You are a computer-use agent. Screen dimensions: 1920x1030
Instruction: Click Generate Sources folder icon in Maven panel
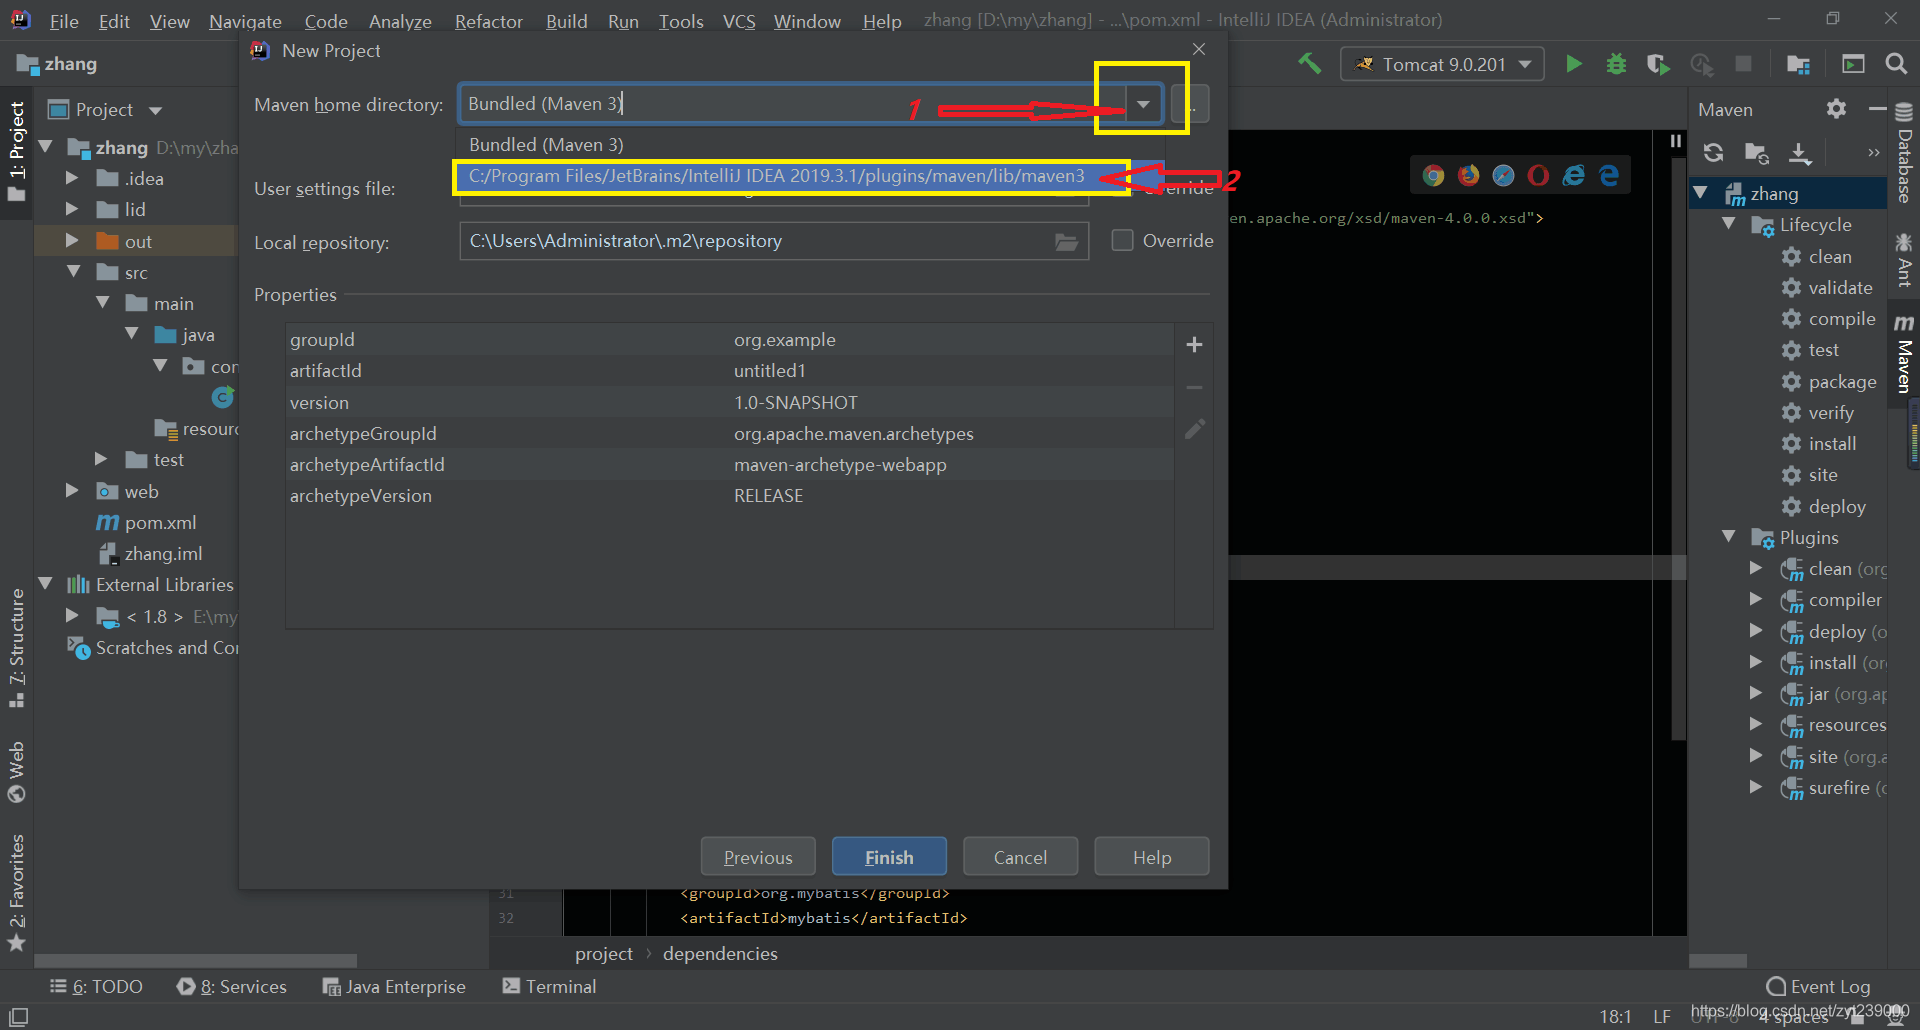pyautogui.click(x=1757, y=152)
